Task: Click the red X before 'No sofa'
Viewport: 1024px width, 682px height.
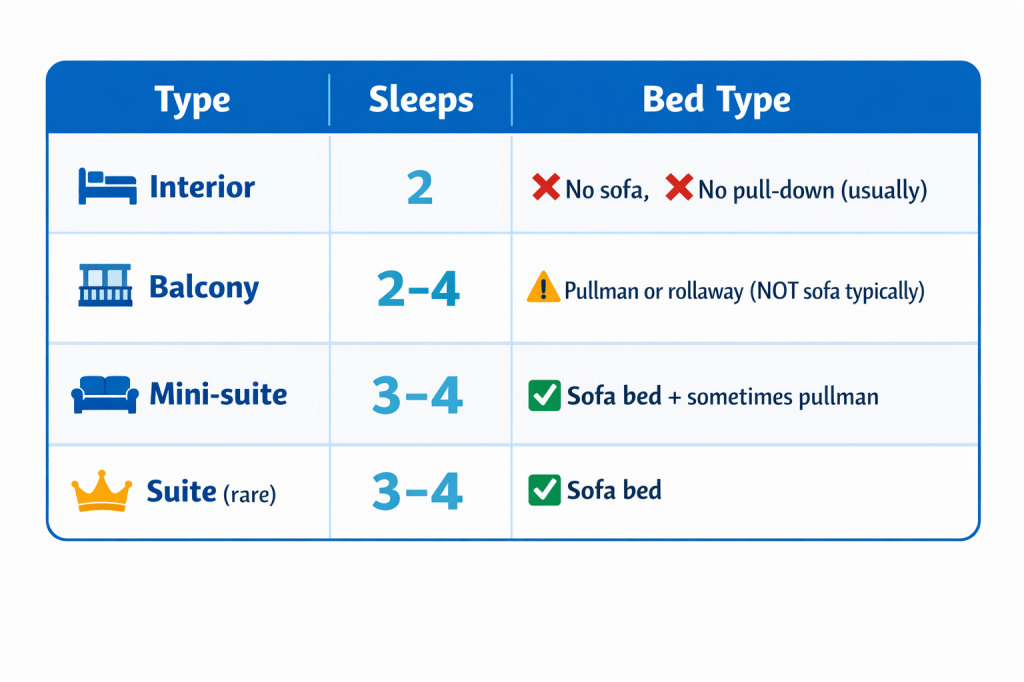Action: [x=546, y=187]
